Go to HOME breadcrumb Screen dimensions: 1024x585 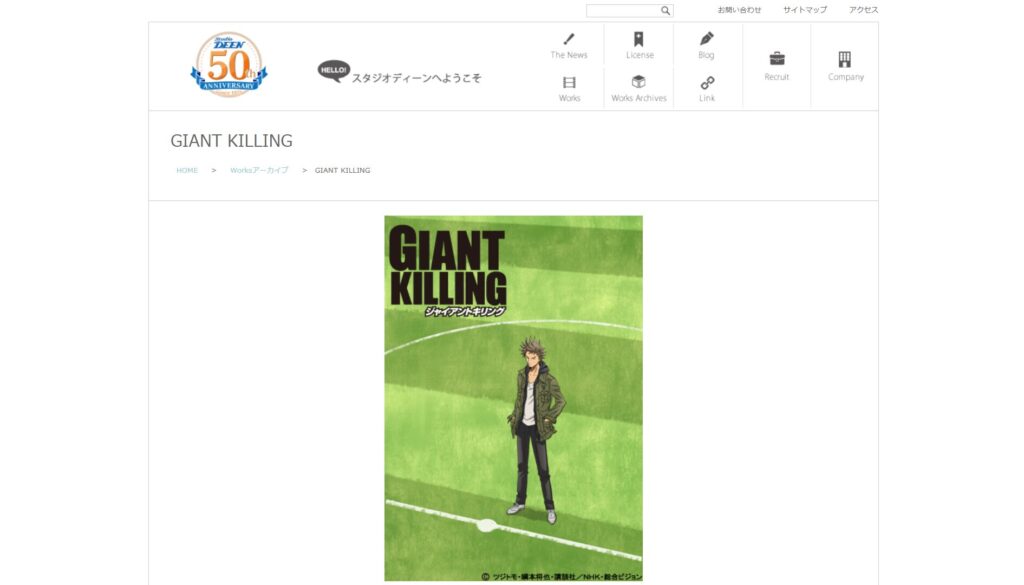click(187, 170)
